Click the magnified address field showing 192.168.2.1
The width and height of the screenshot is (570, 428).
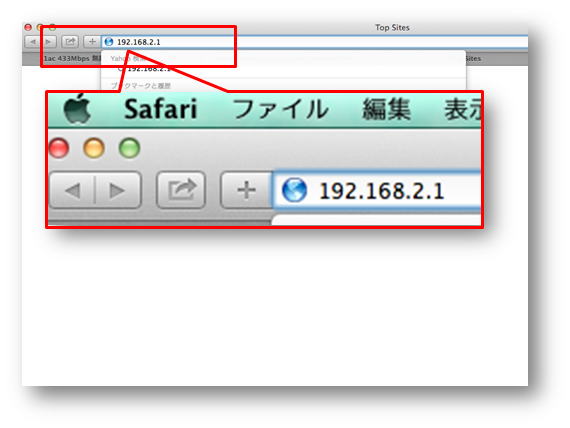point(377,191)
